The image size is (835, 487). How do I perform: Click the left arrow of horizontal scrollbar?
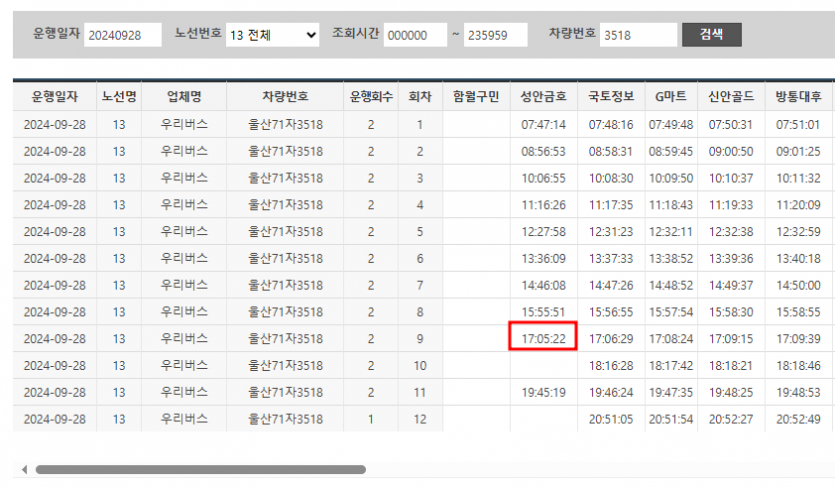pyautogui.click(x=24, y=469)
